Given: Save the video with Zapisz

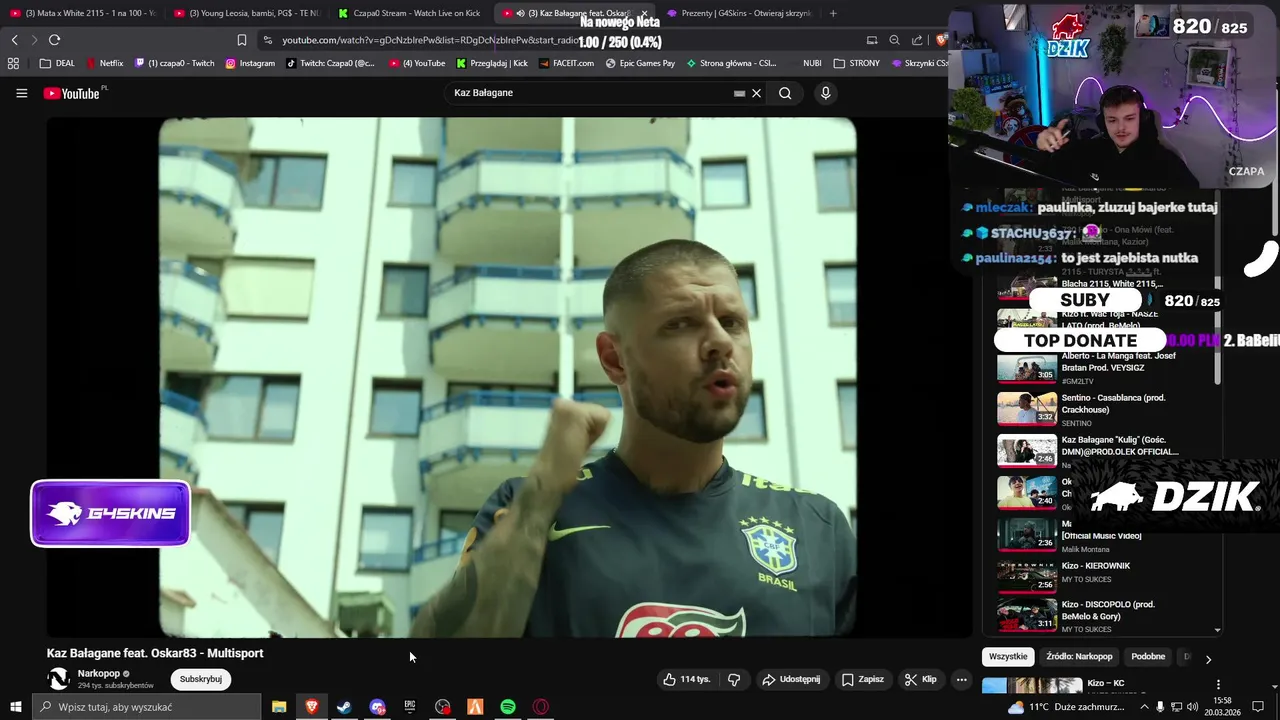Looking at the screenshot, I should [862, 679].
